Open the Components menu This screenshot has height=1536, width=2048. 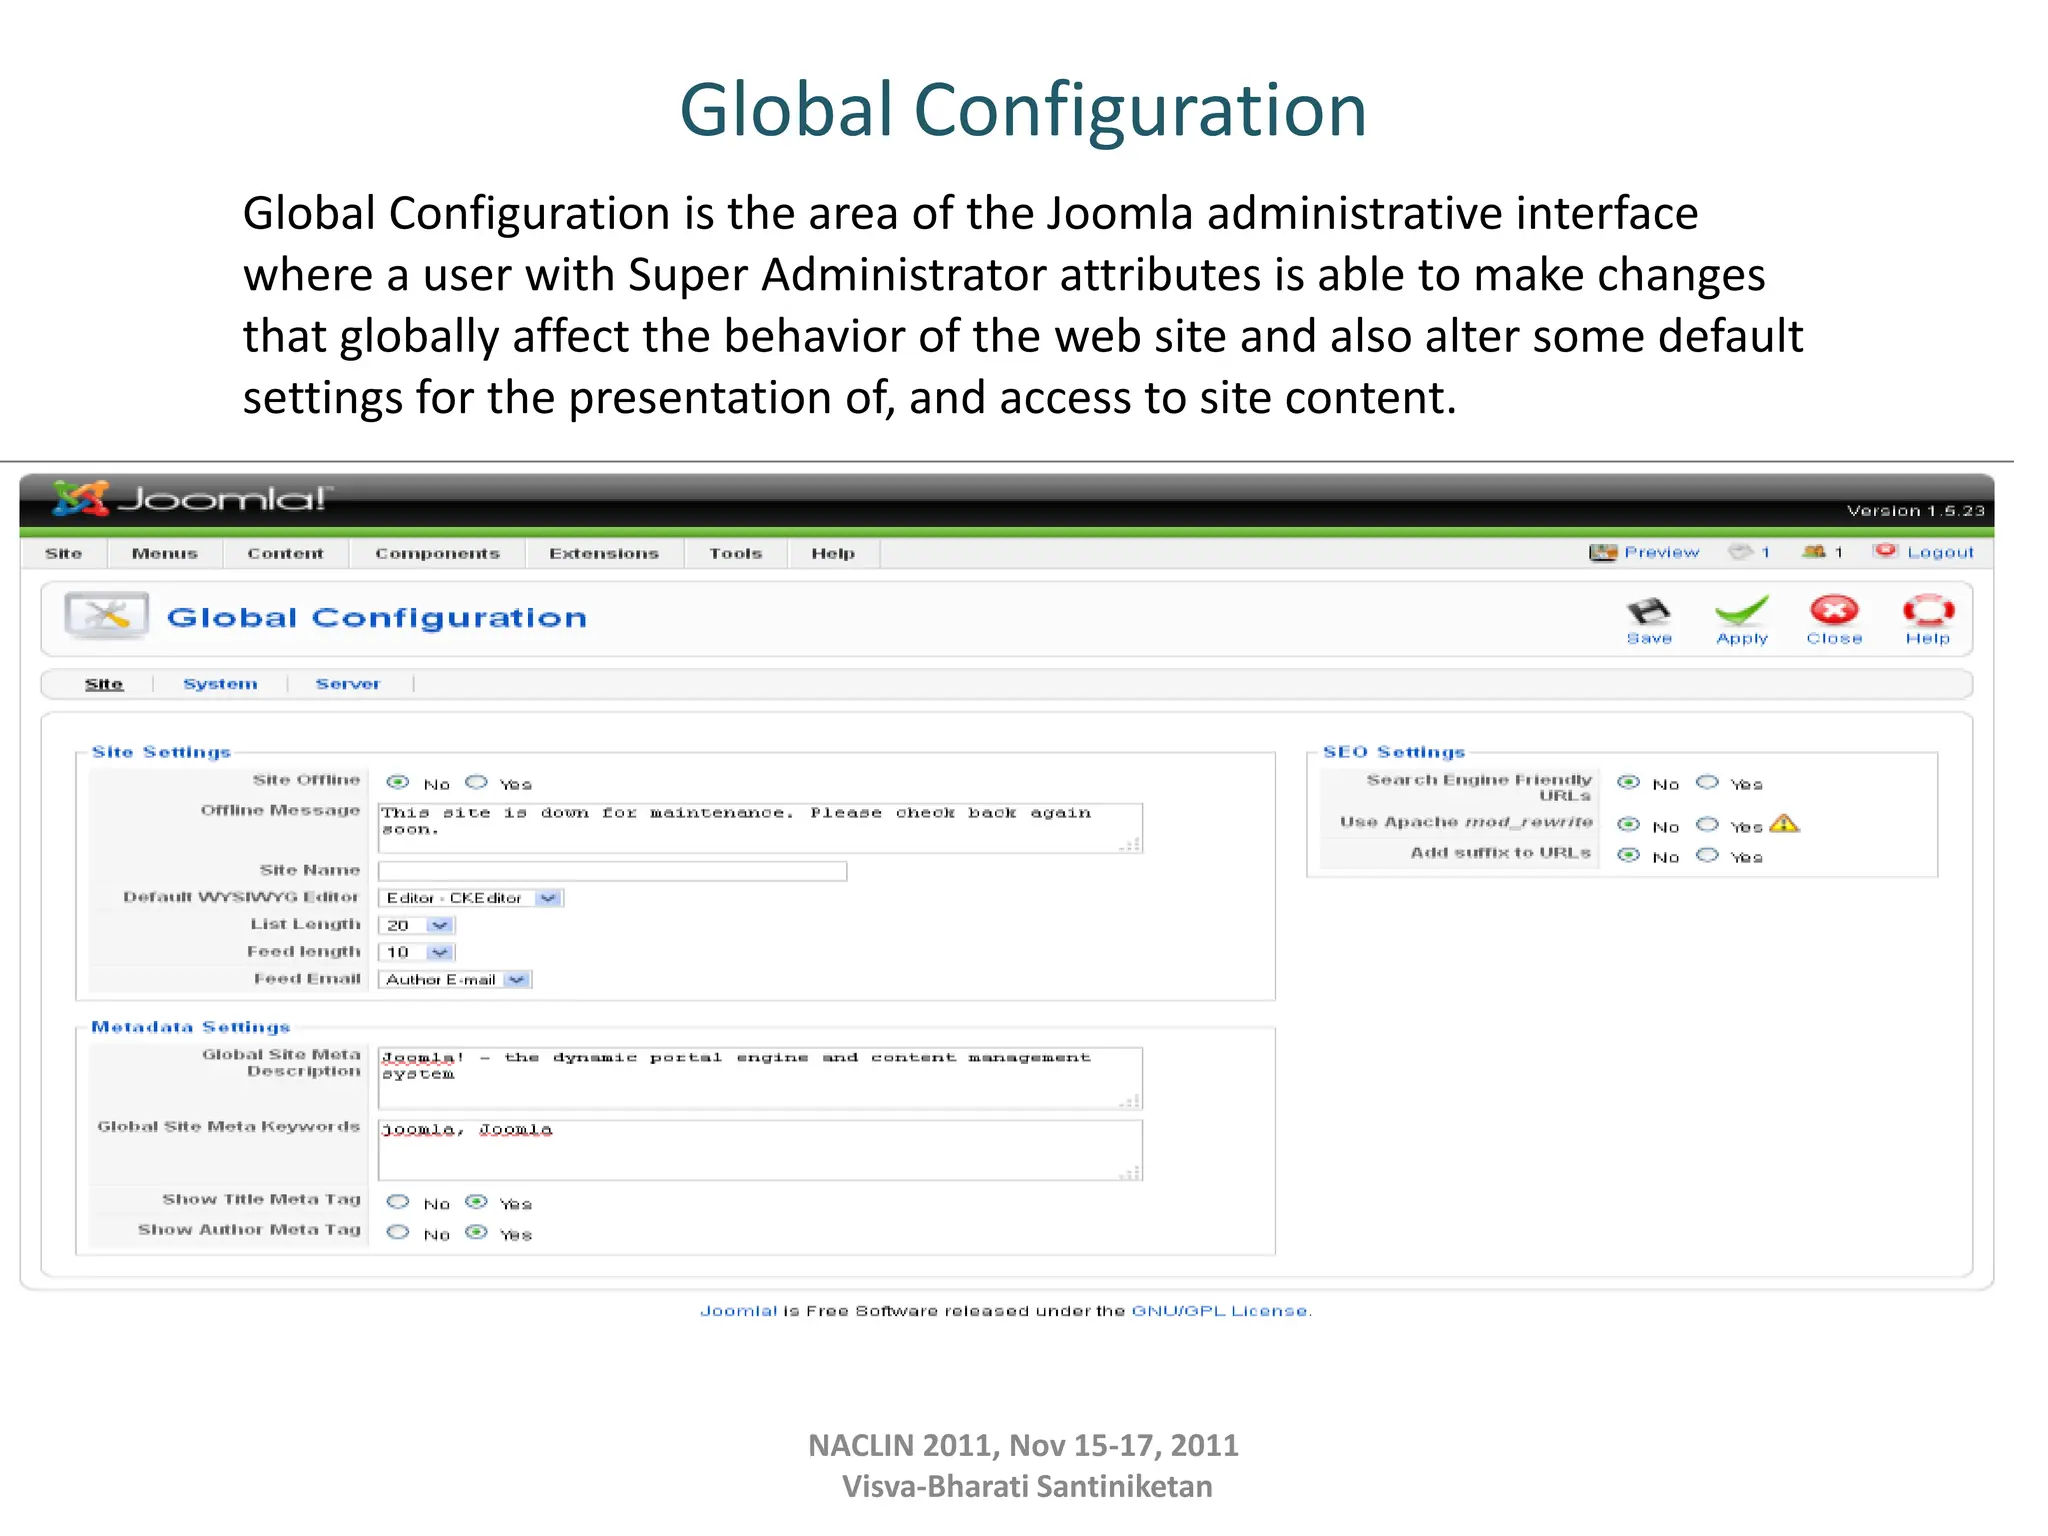coord(438,553)
